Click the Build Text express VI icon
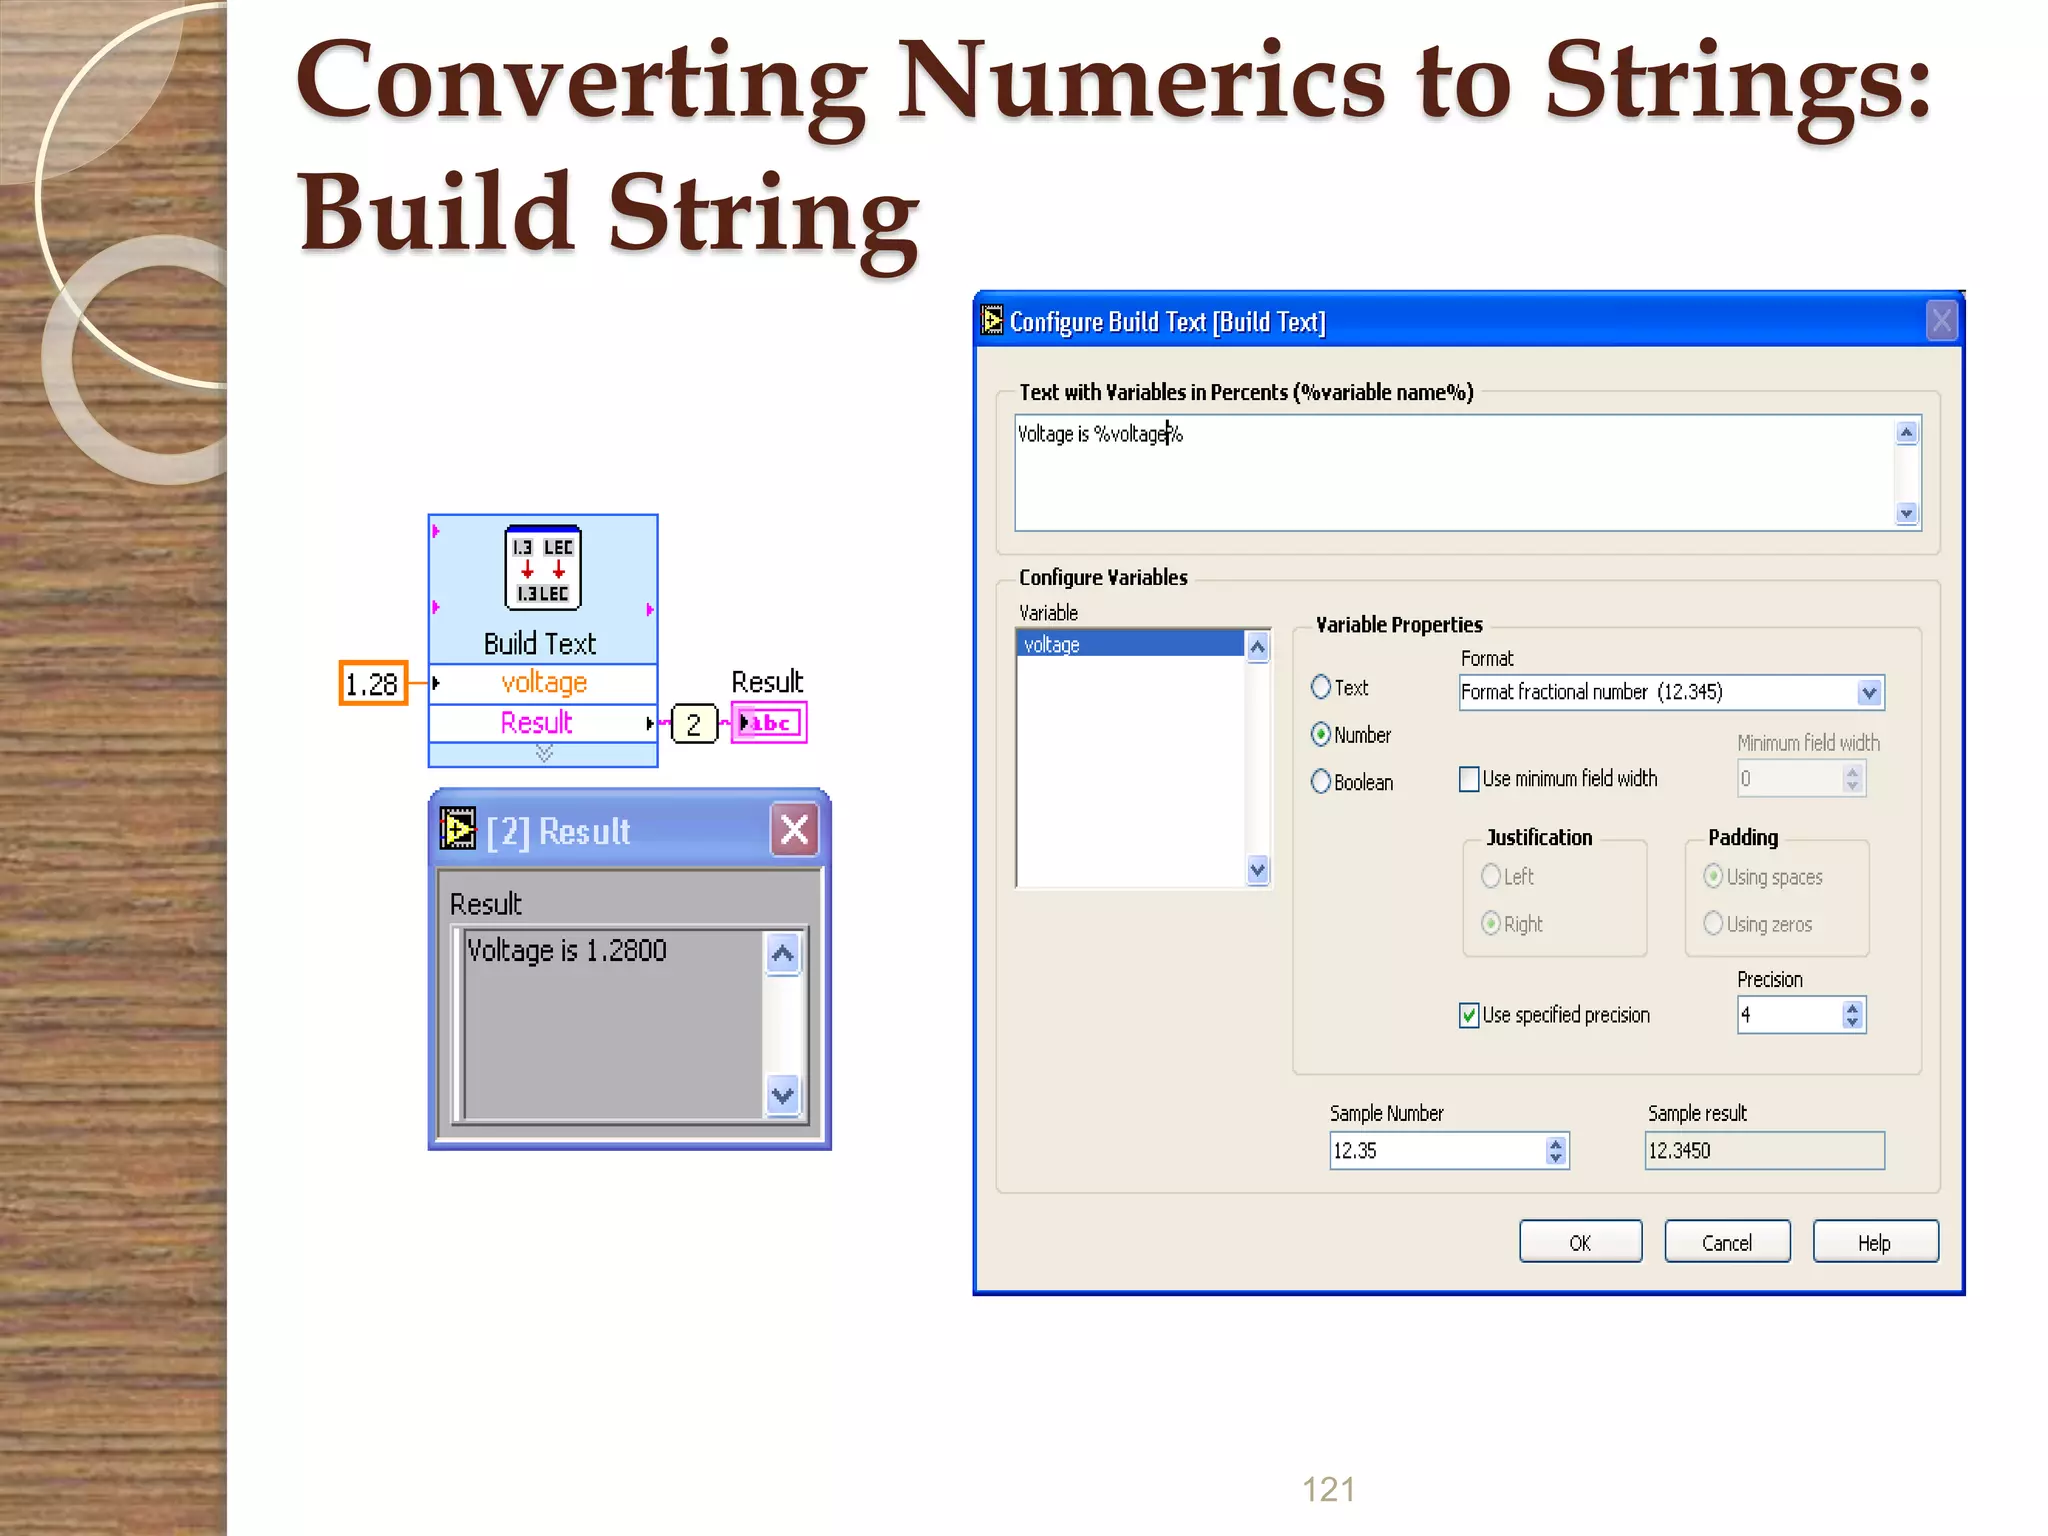Image resolution: width=2048 pixels, height=1536 pixels. [543, 568]
